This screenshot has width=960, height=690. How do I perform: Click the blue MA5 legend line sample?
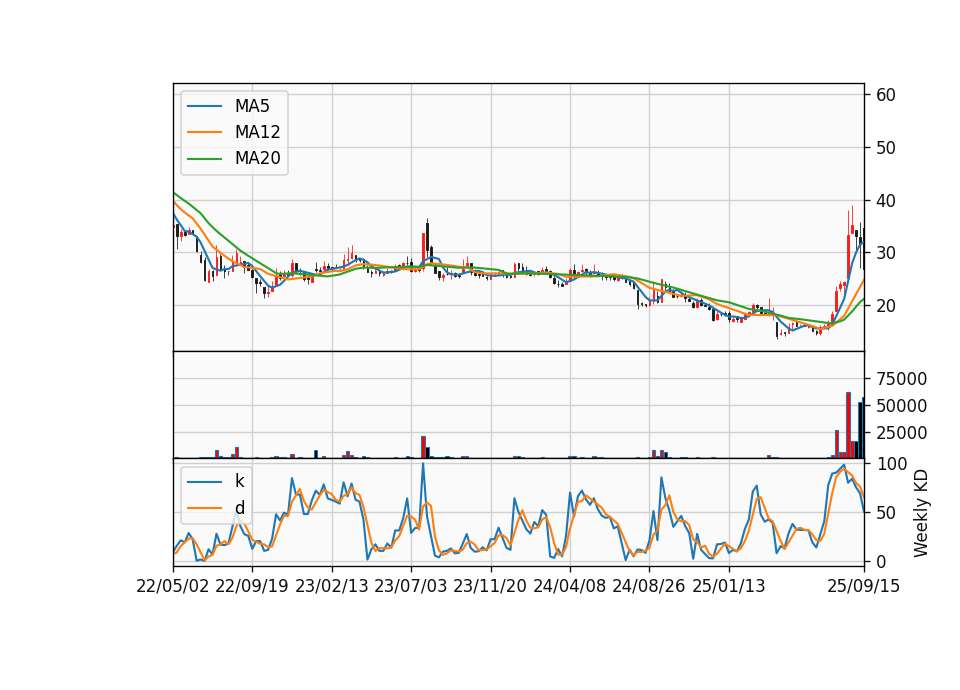point(204,106)
